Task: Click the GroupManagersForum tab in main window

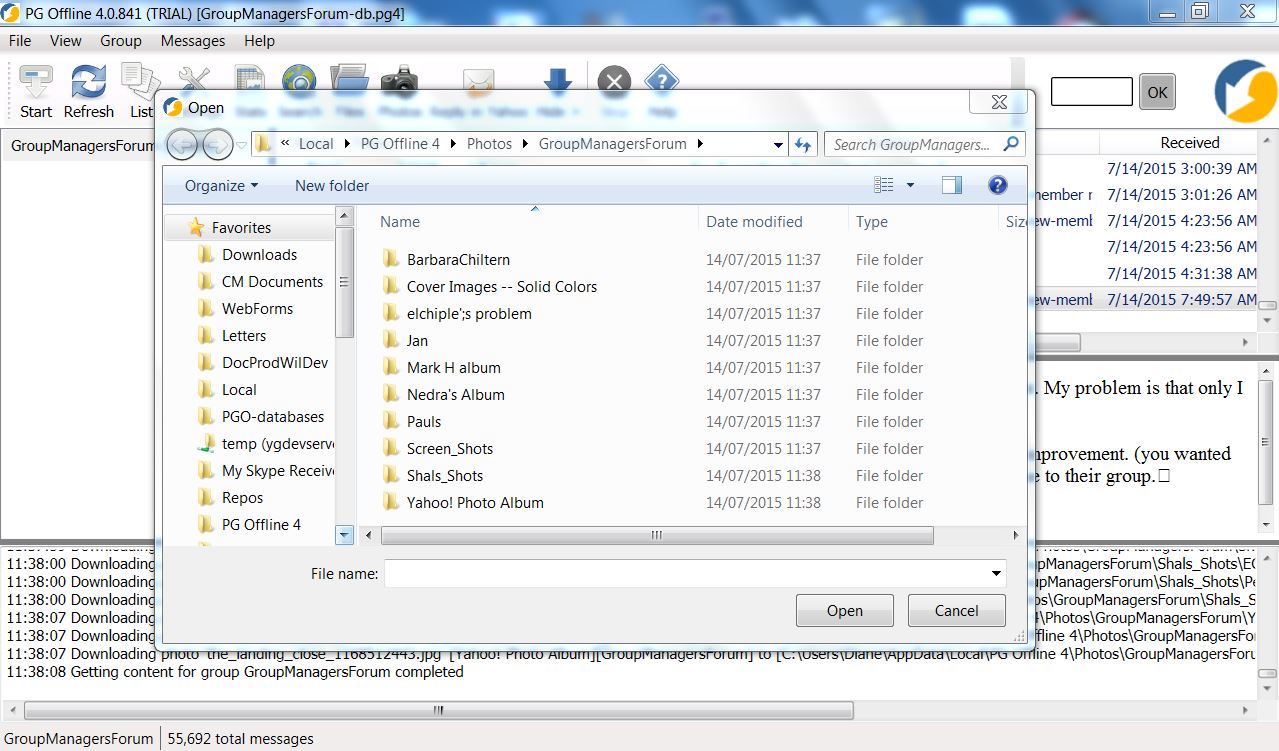Action: (x=82, y=146)
